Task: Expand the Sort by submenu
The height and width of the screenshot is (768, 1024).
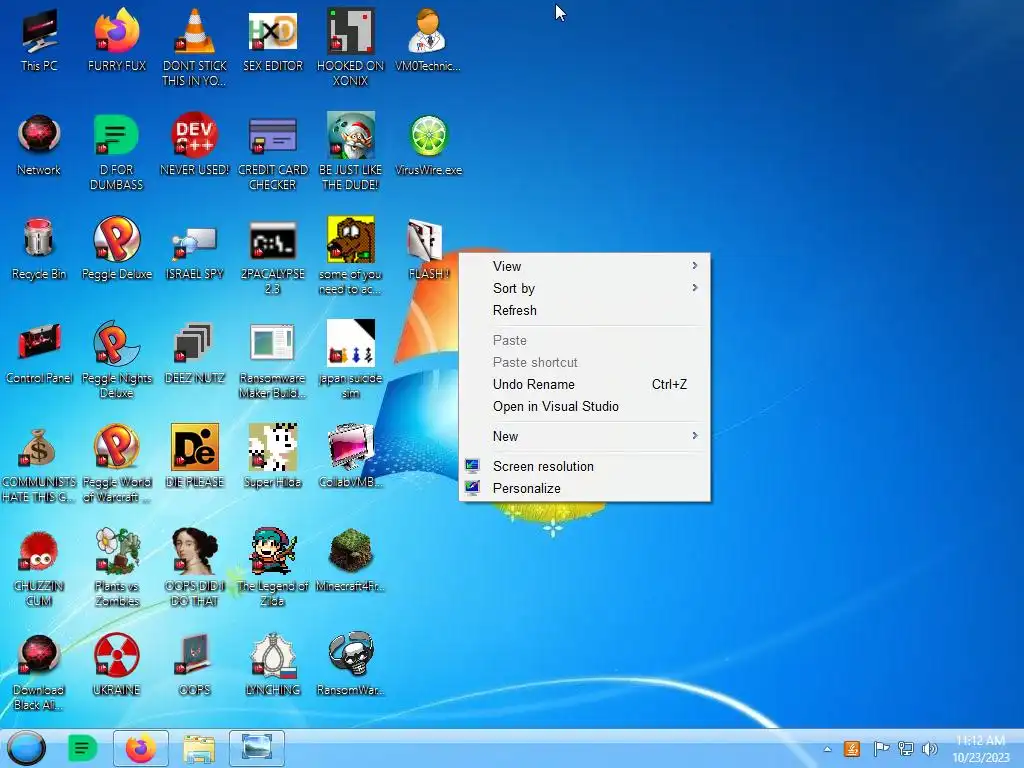Action: pyautogui.click(x=584, y=288)
